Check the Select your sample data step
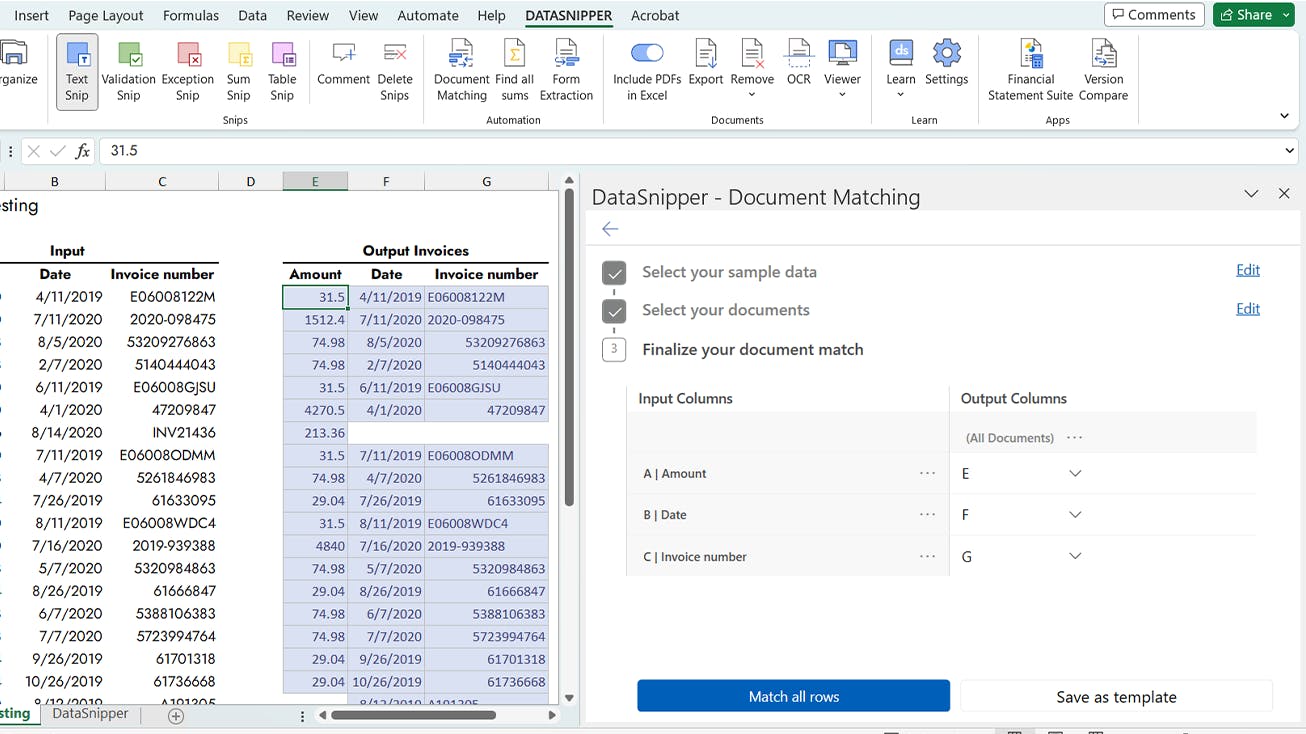The width and height of the screenshot is (1306, 734). click(x=613, y=271)
